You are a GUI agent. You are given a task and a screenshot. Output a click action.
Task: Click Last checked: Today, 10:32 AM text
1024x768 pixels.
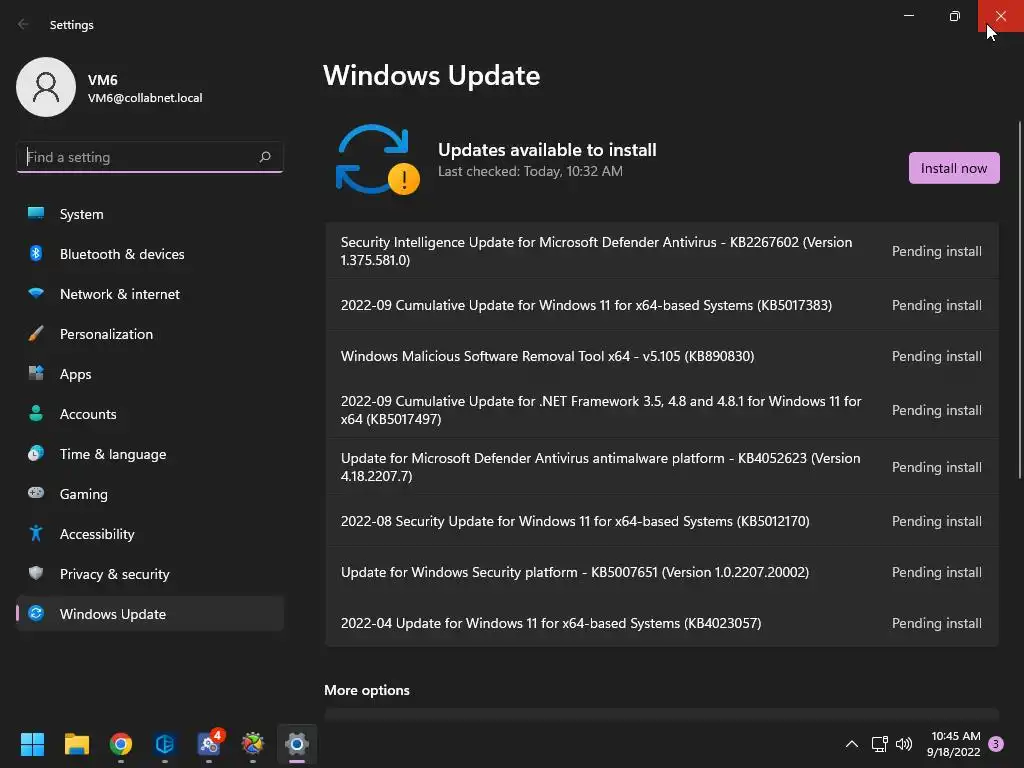(x=530, y=171)
